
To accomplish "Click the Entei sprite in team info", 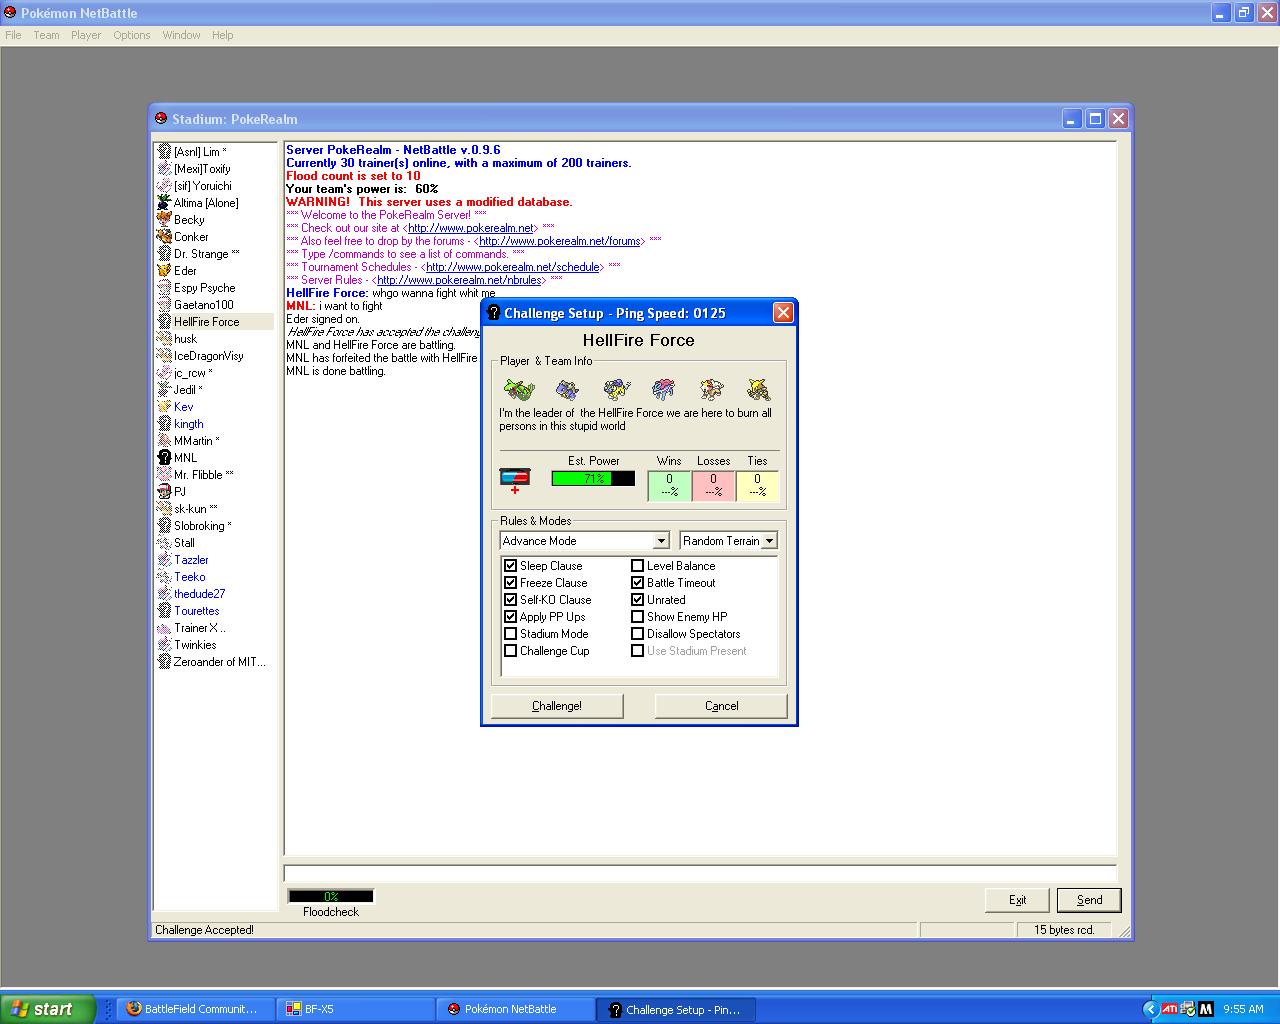I will (711, 389).
